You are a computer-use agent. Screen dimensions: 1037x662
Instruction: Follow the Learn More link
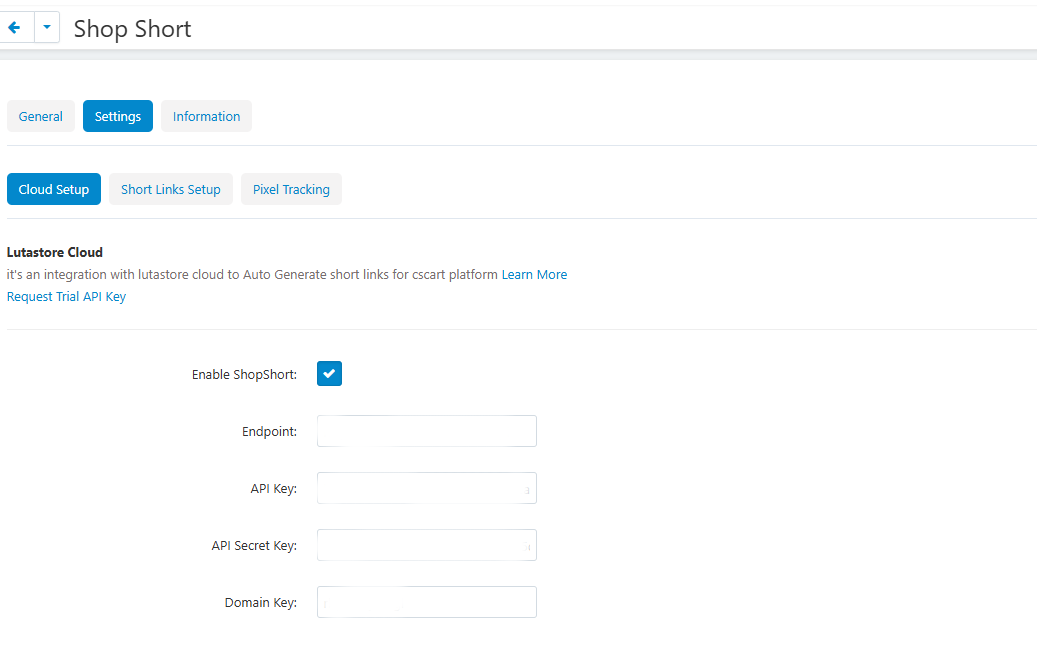pos(534,274)
